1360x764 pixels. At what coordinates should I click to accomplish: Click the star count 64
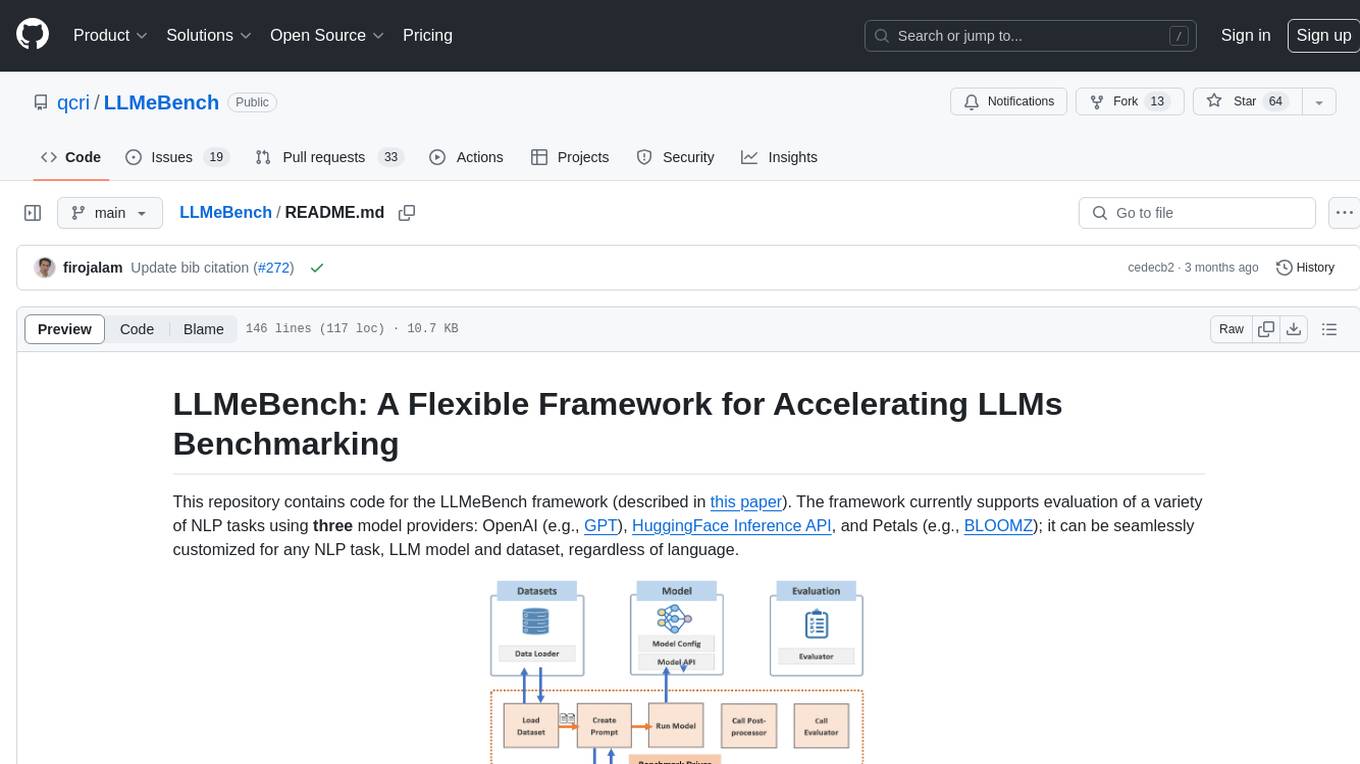[1275, 102]
